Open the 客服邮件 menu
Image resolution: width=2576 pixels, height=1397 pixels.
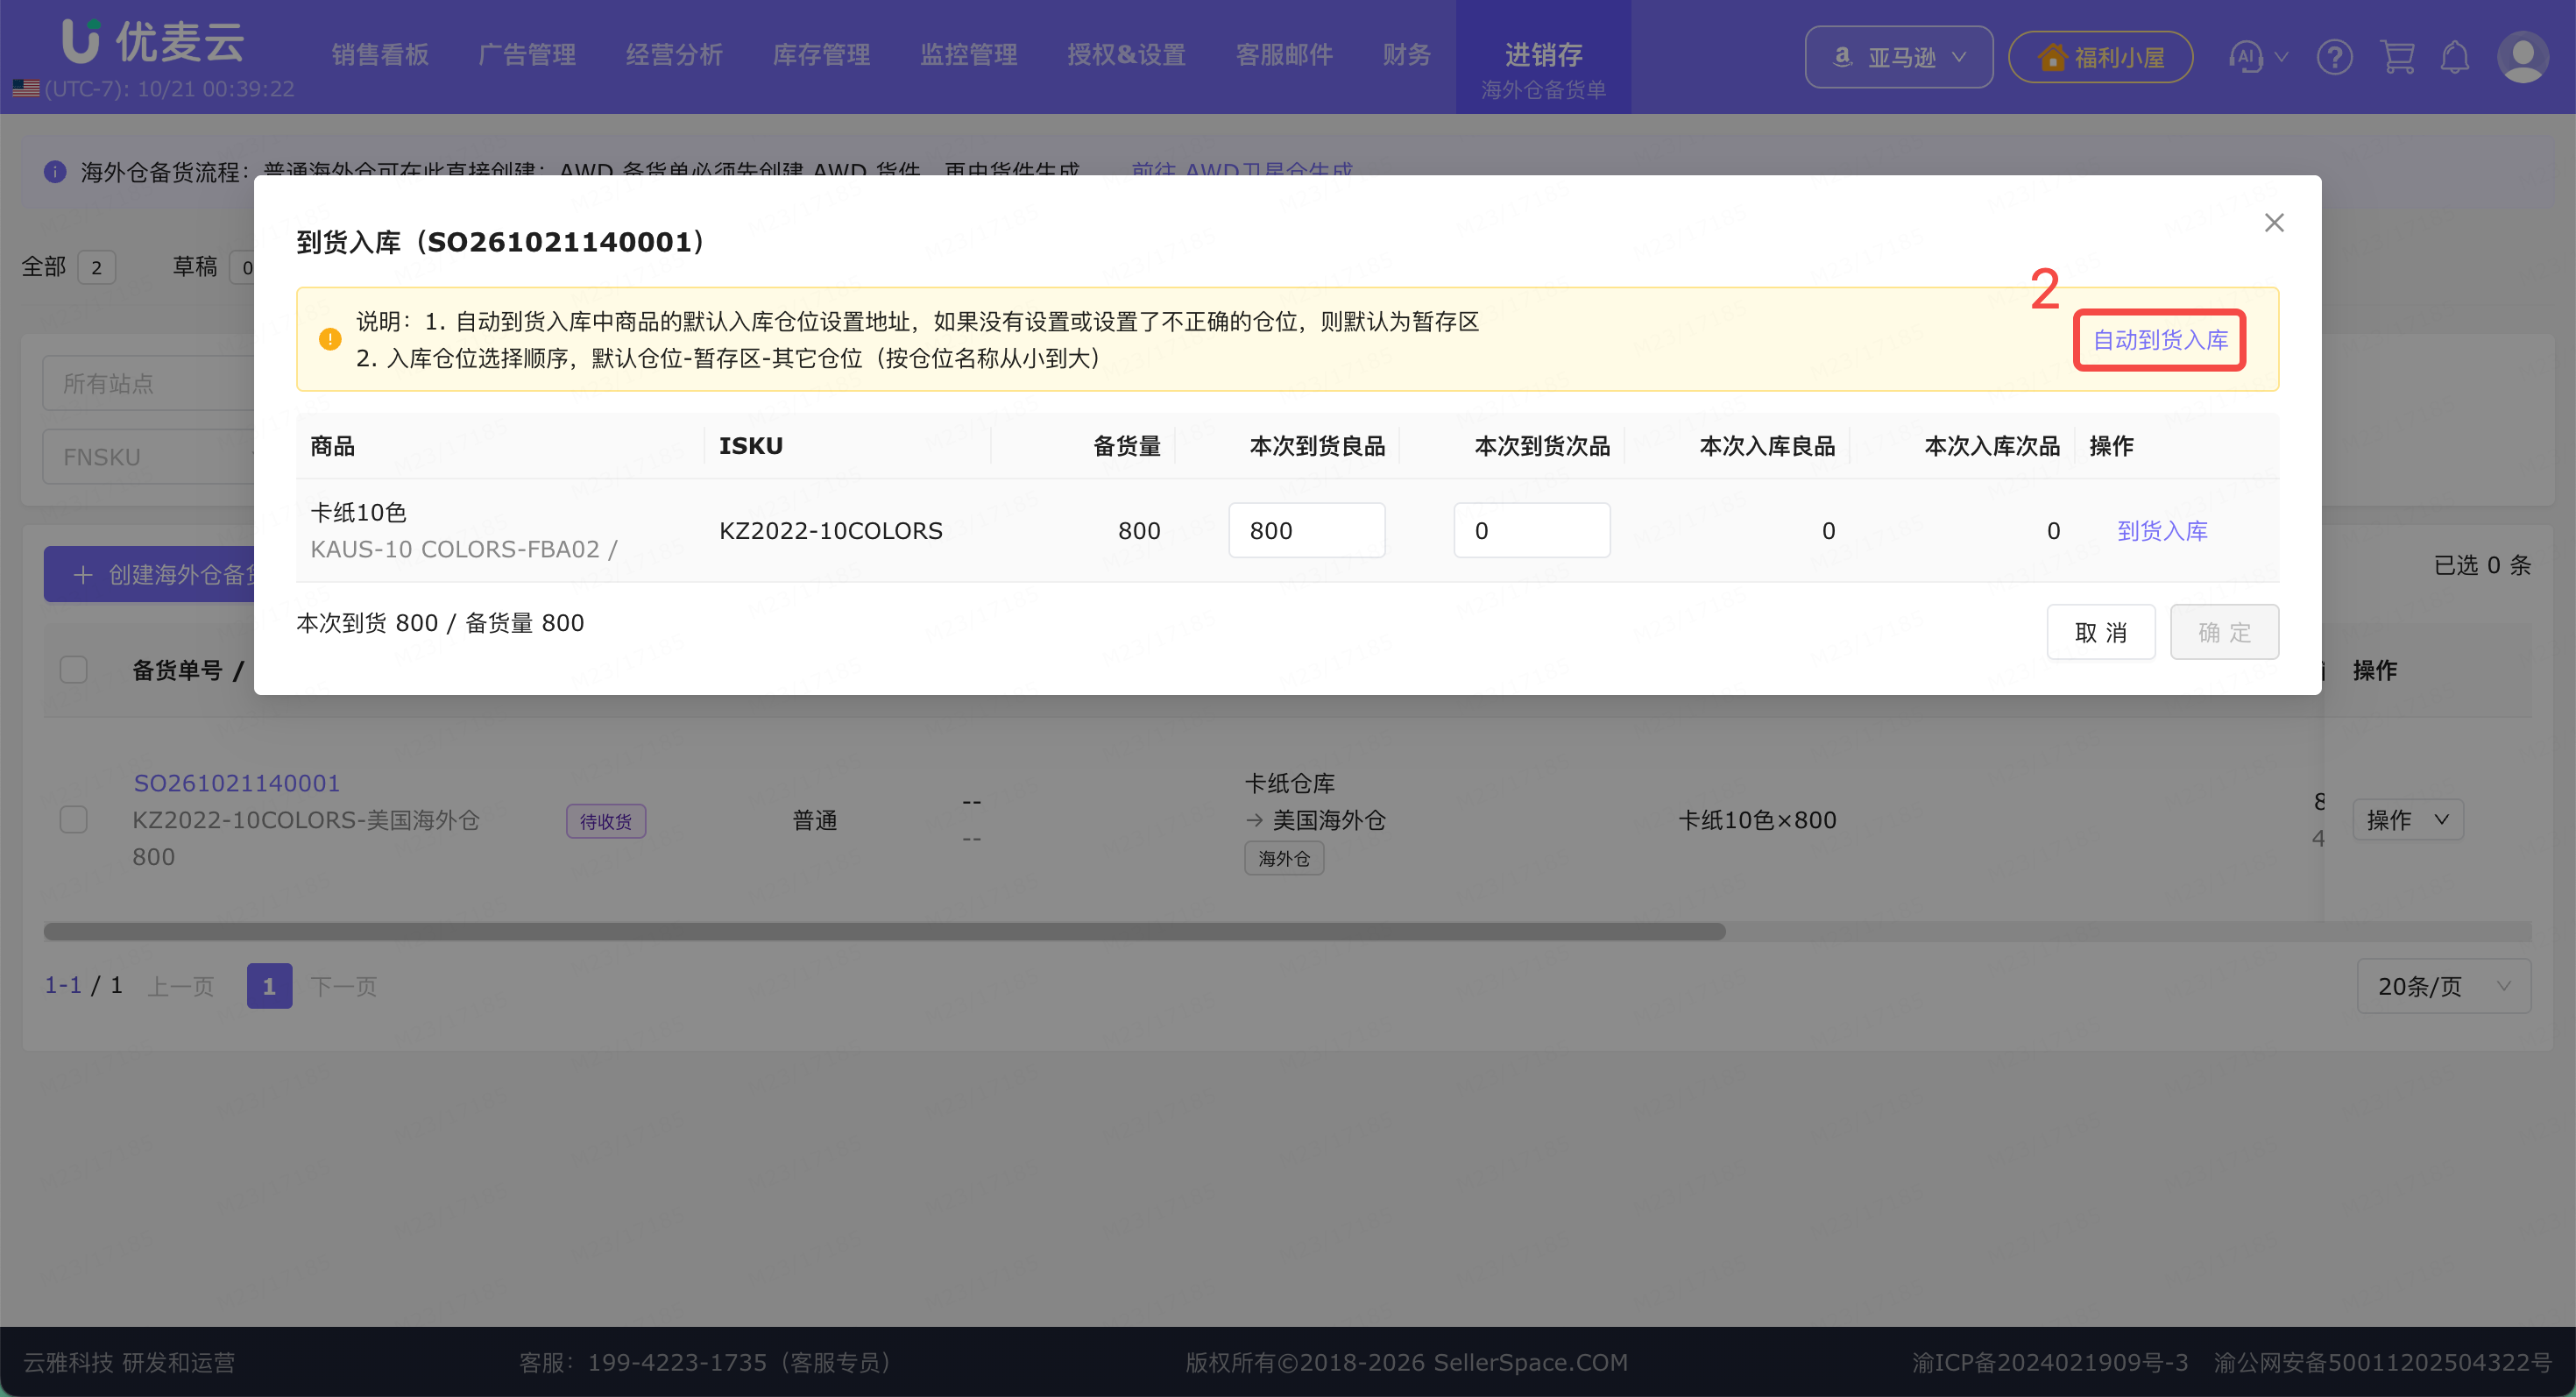(1284, 55)
